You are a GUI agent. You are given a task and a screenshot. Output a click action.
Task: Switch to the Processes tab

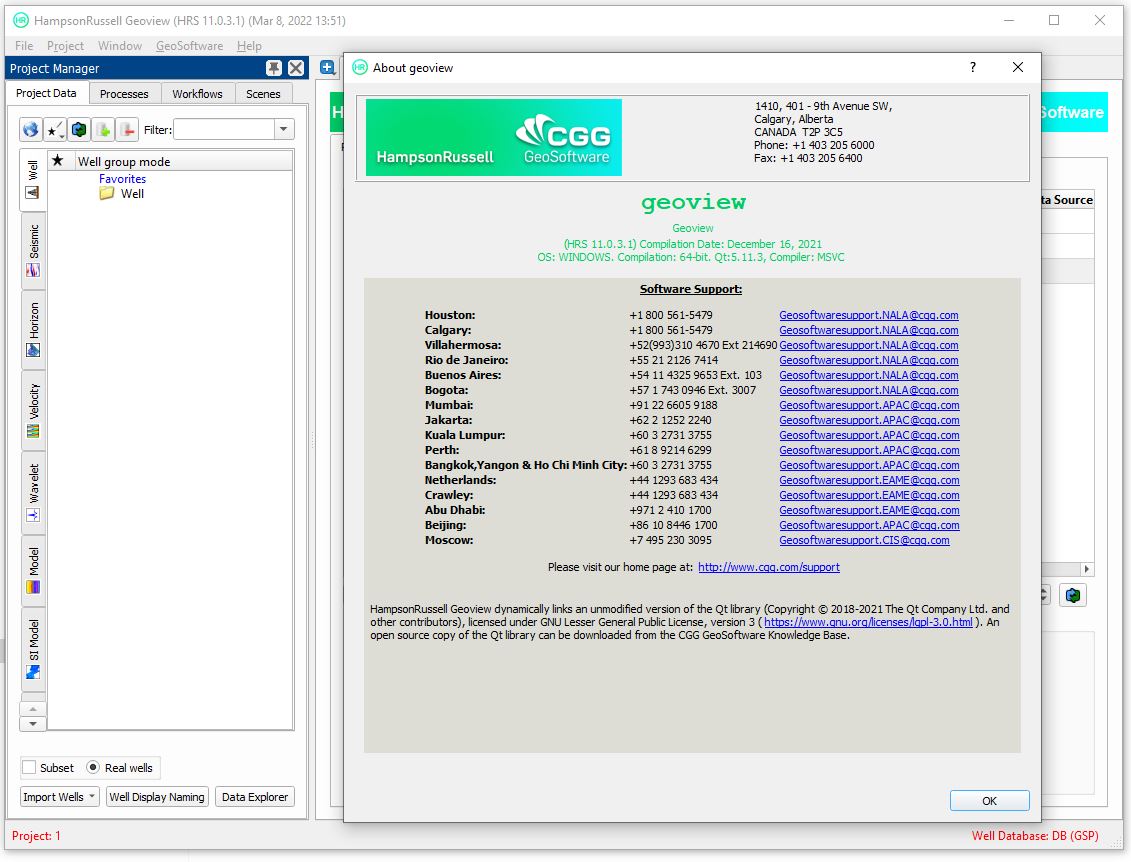coord(124,94)
